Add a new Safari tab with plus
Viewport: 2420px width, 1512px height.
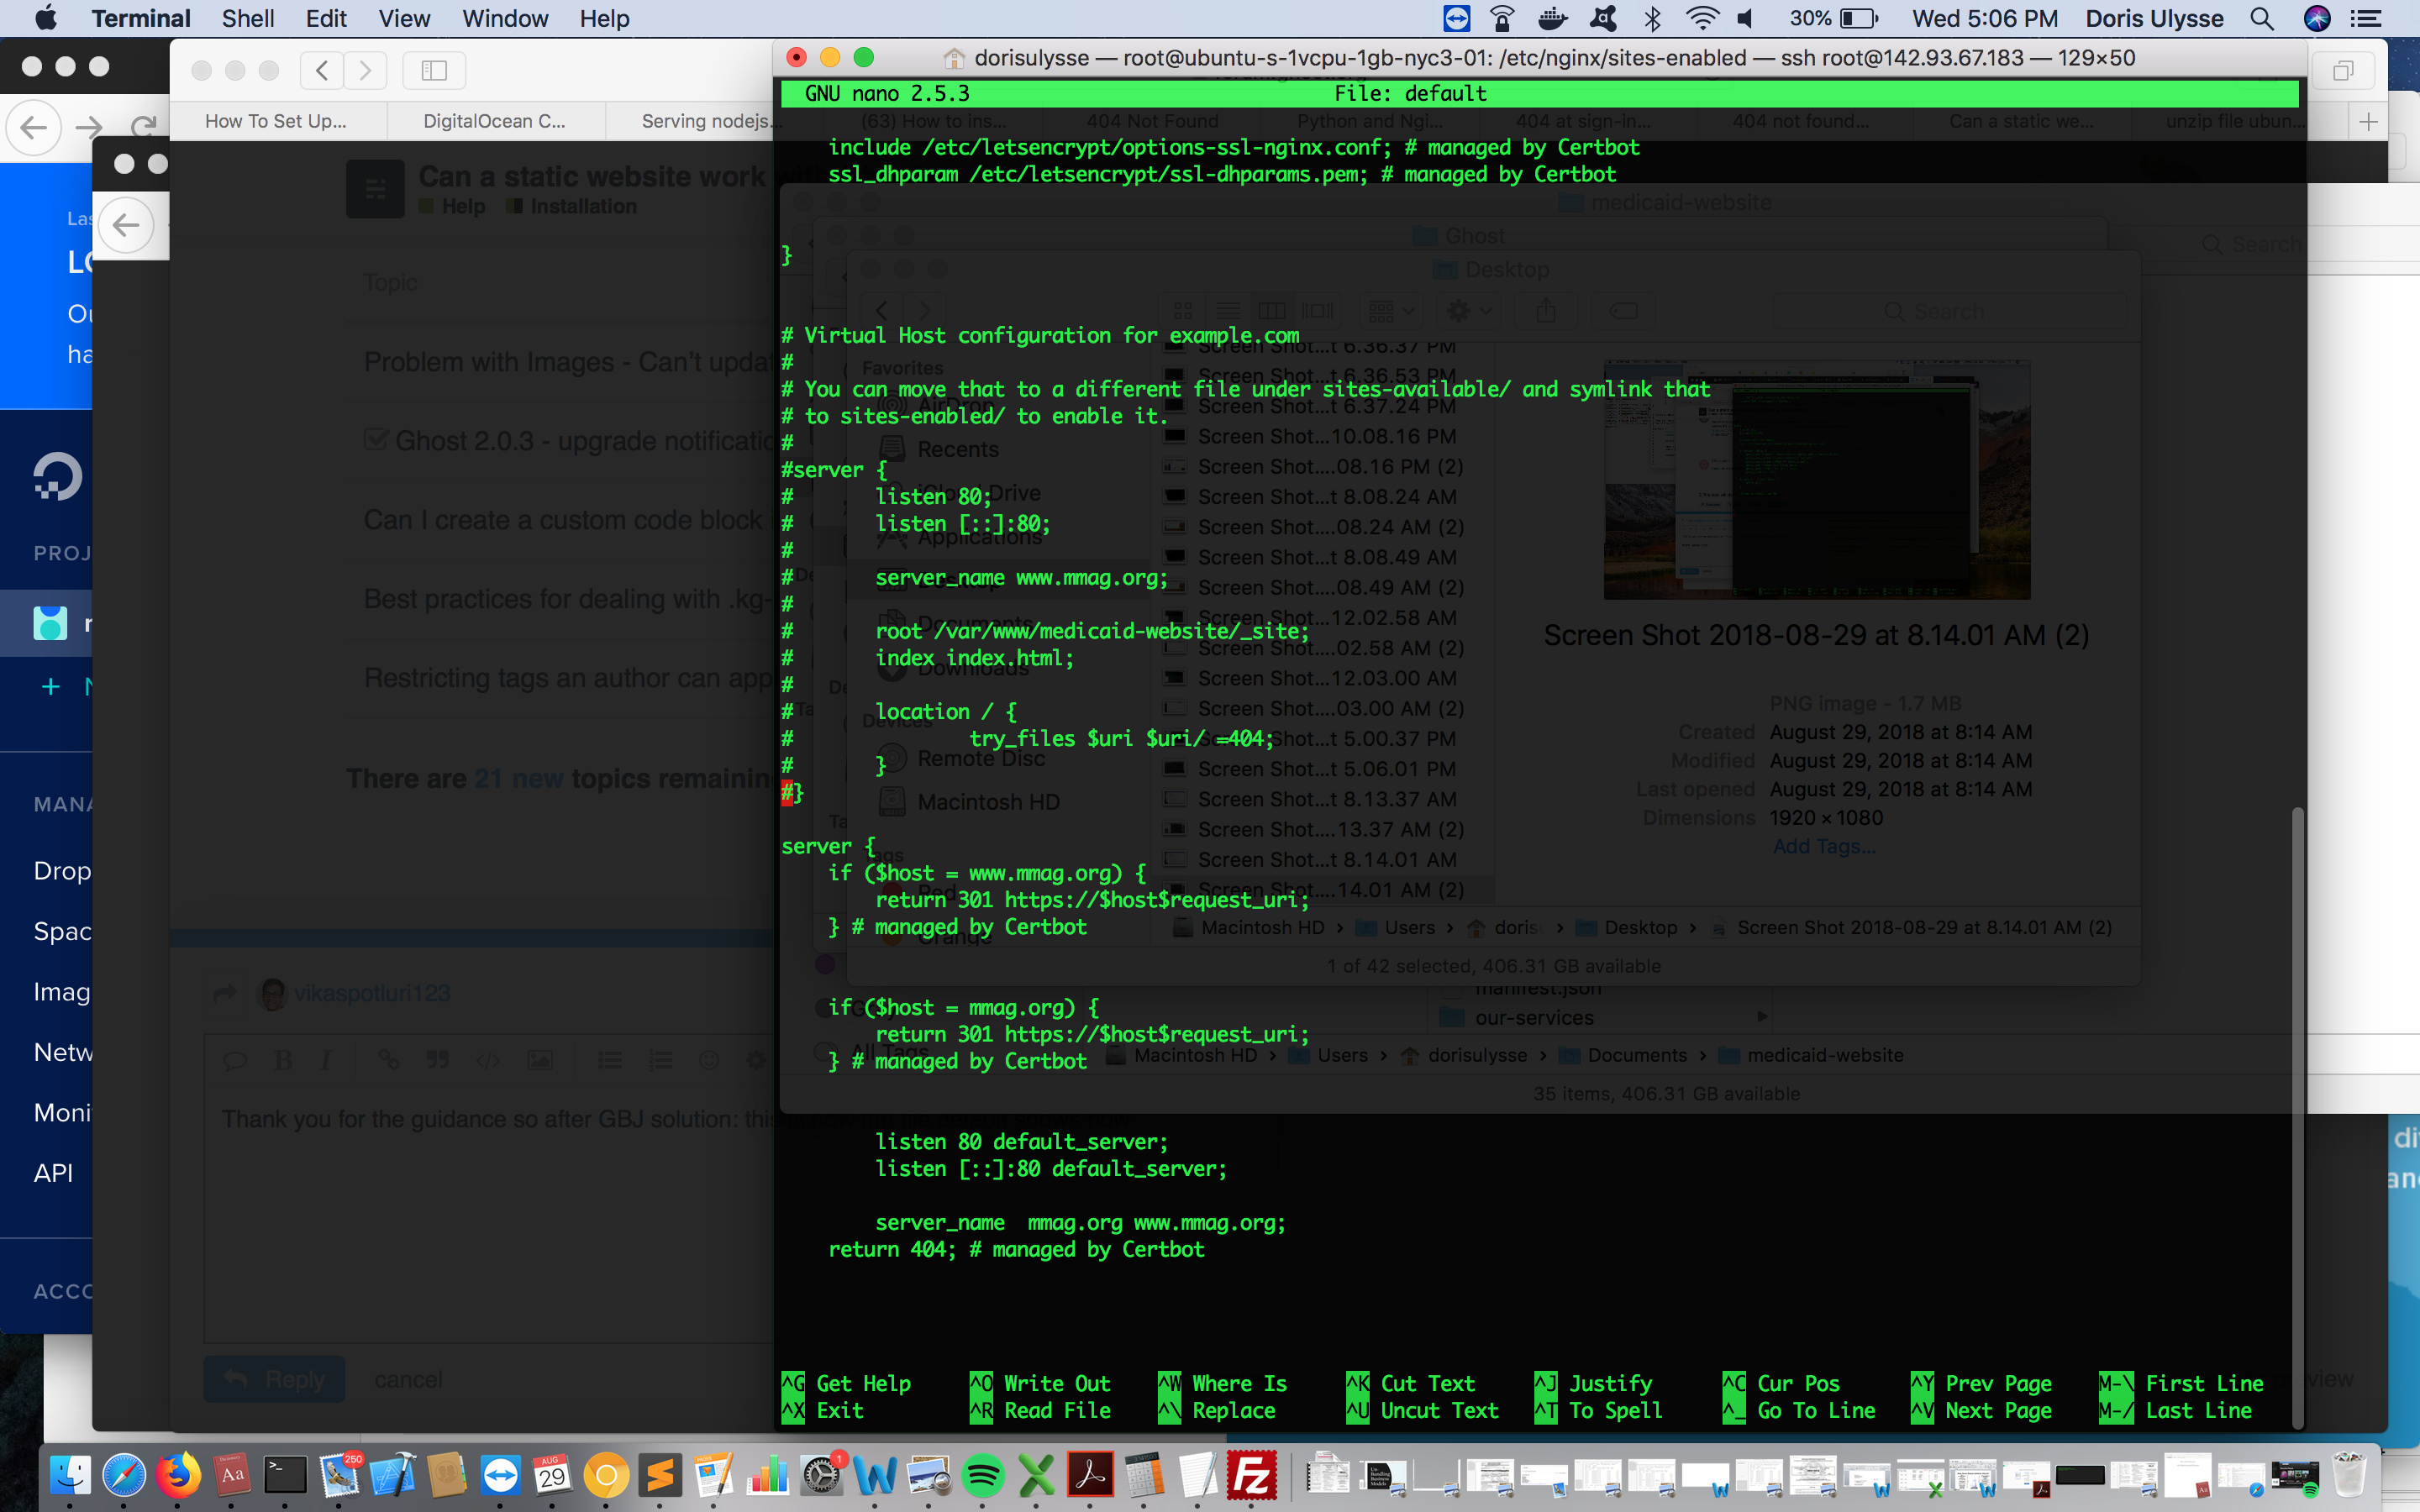click(x=2368, y=122)
